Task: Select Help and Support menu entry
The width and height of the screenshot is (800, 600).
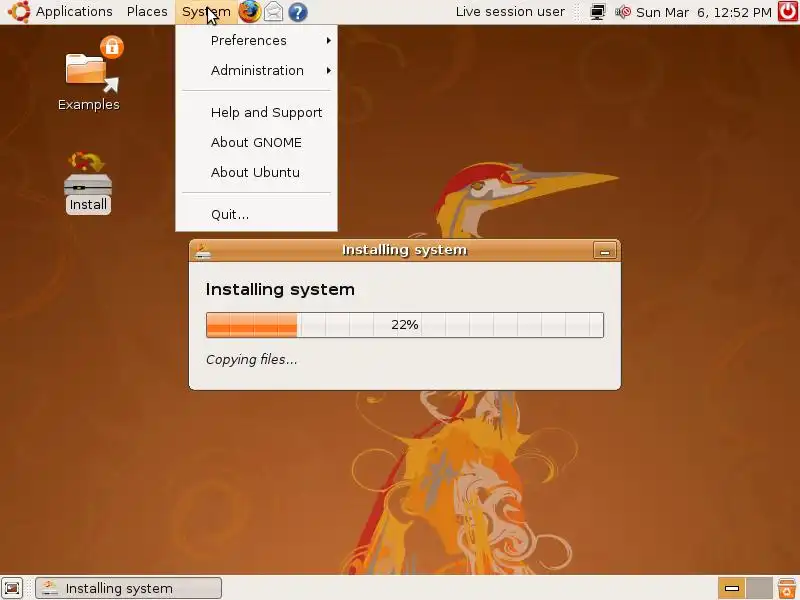Action: (256, 112)
